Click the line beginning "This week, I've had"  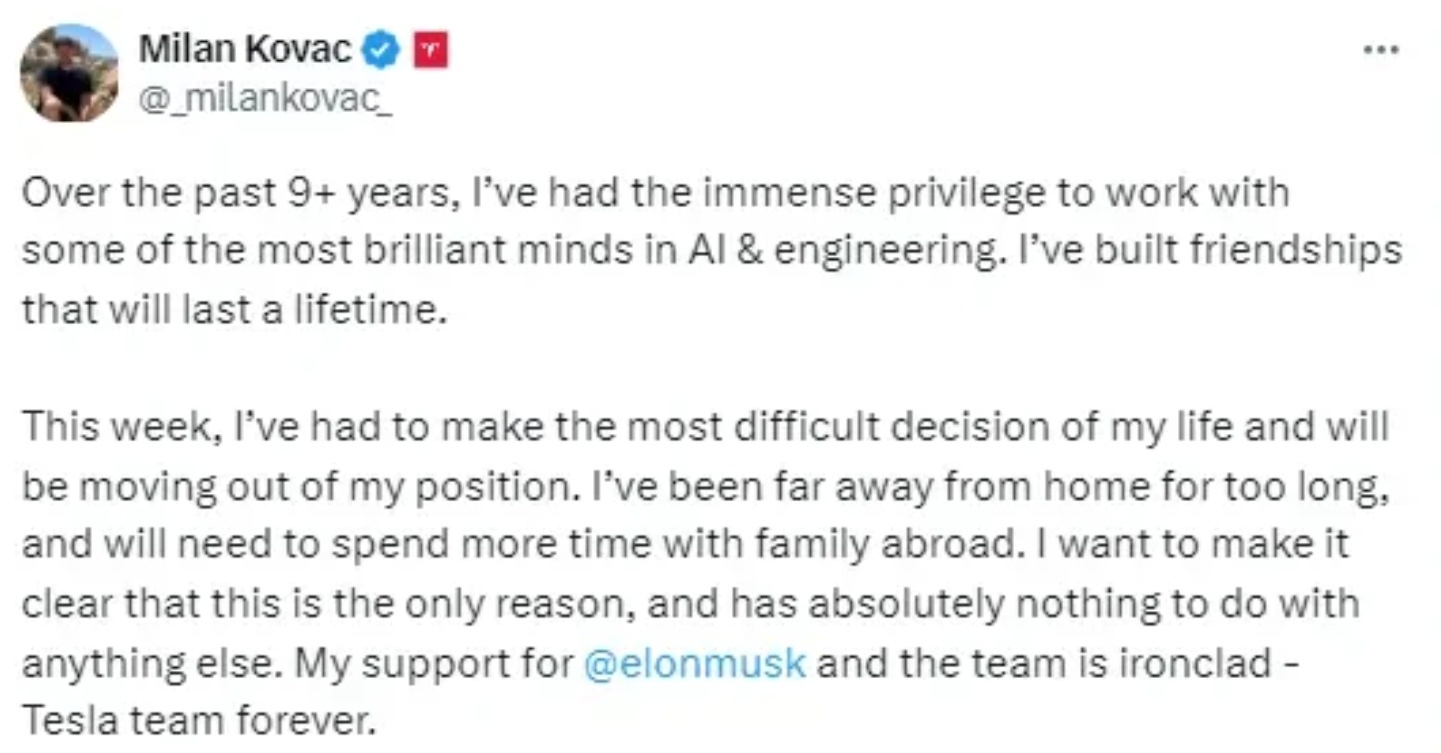[x=705, y=427]
